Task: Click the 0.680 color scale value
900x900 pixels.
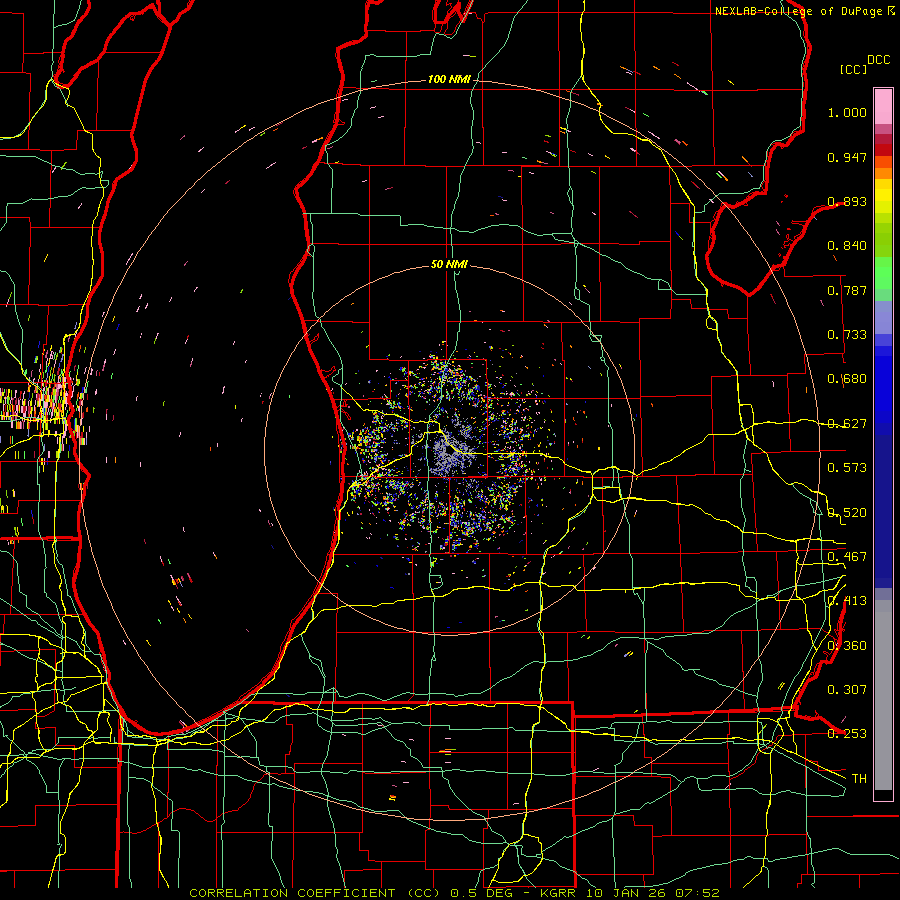Action: coord(847,379)
